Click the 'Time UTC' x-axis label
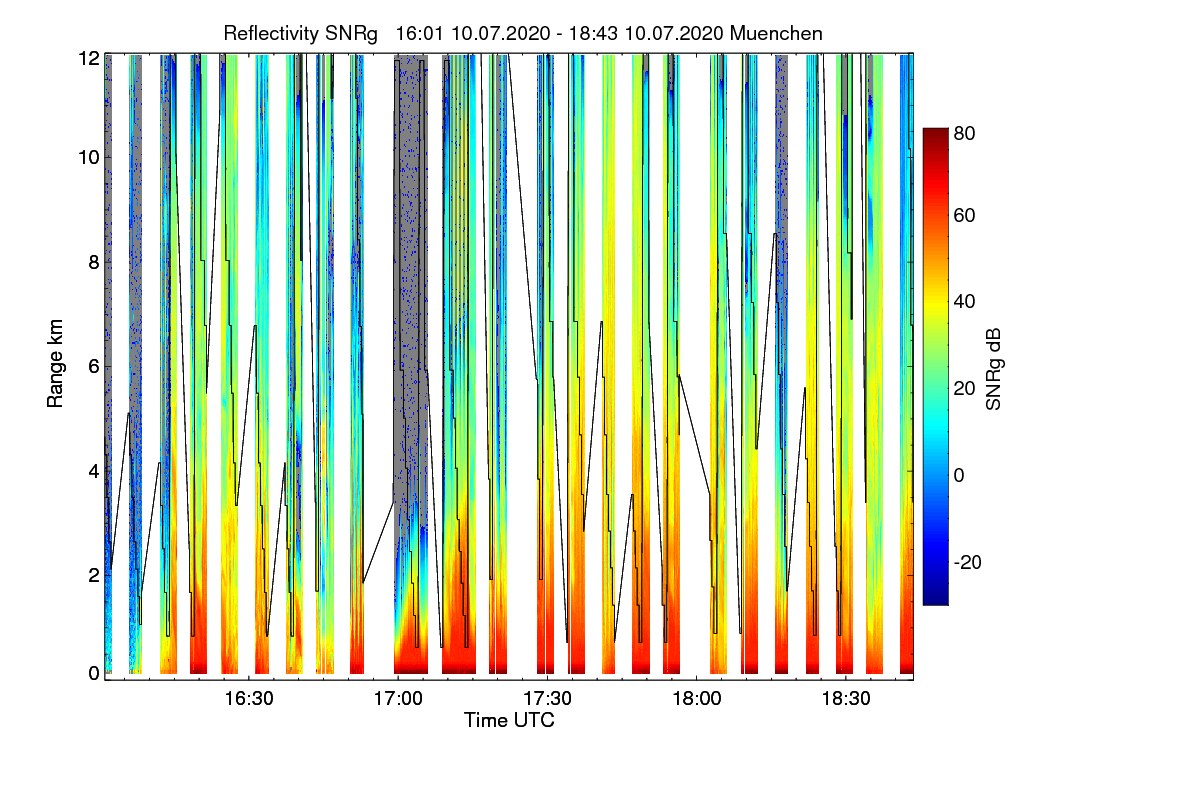The width and height of the screenshot is (1200, 800). pos(509,720)
